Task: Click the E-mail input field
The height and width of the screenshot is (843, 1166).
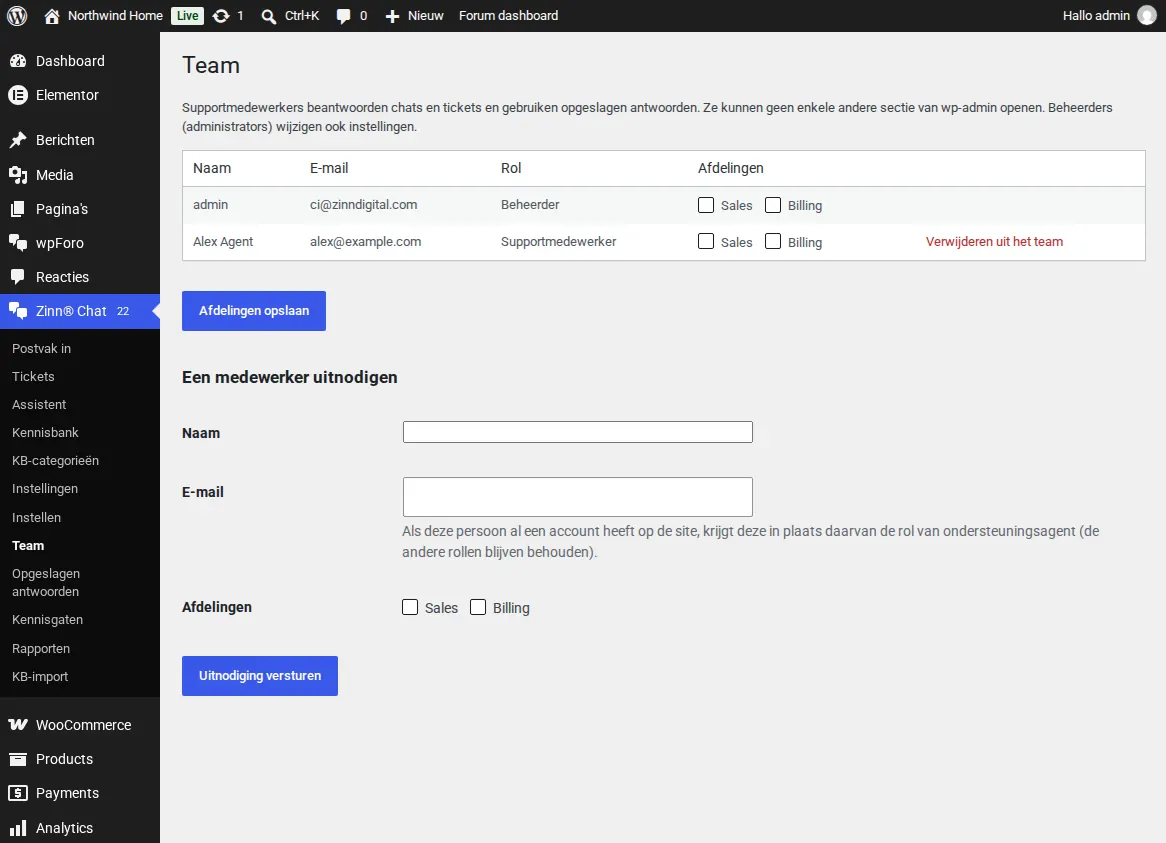Action: click(x=578, y=497)
